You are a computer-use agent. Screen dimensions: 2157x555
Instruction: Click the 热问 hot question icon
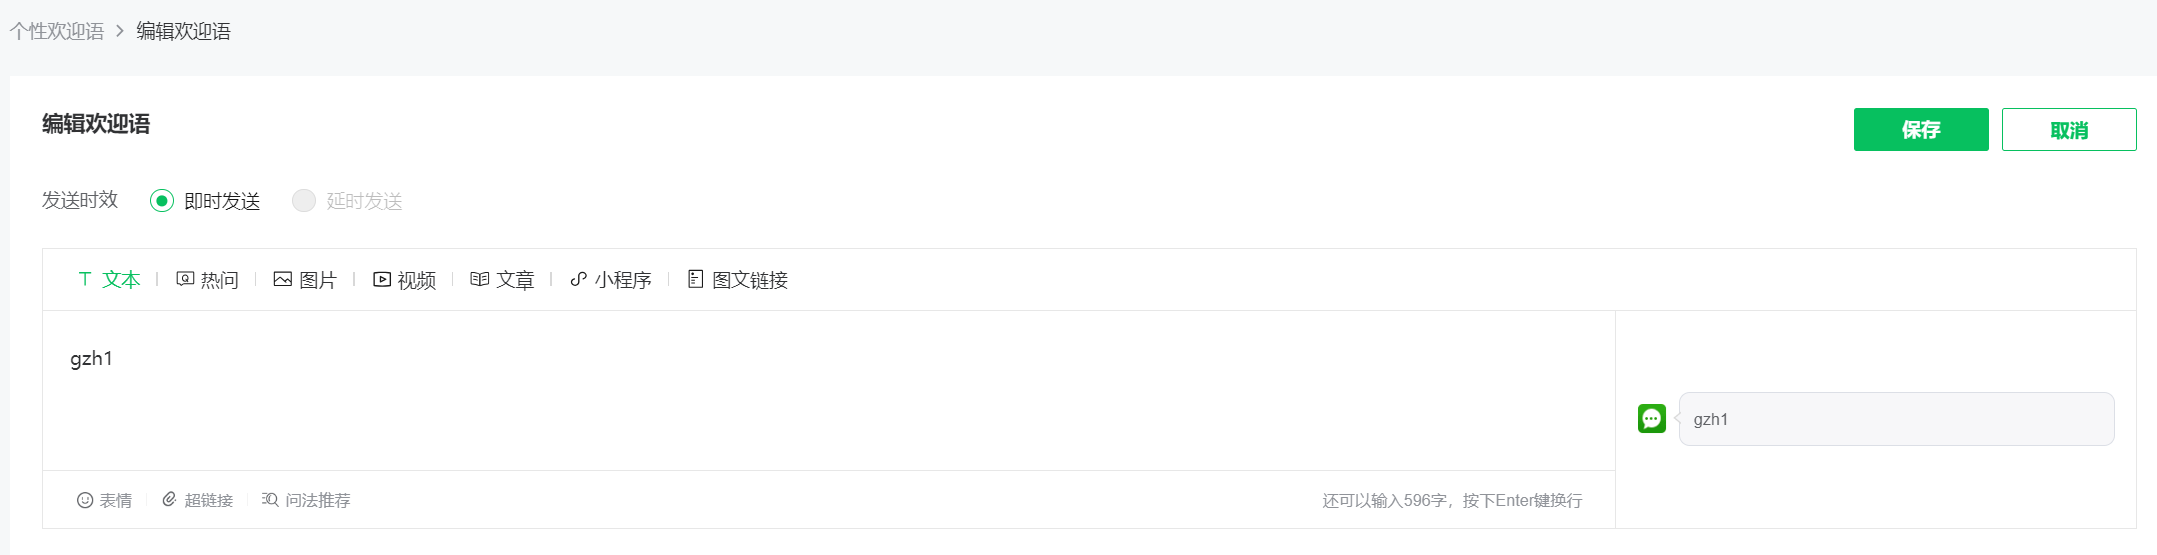coord(185,279)
